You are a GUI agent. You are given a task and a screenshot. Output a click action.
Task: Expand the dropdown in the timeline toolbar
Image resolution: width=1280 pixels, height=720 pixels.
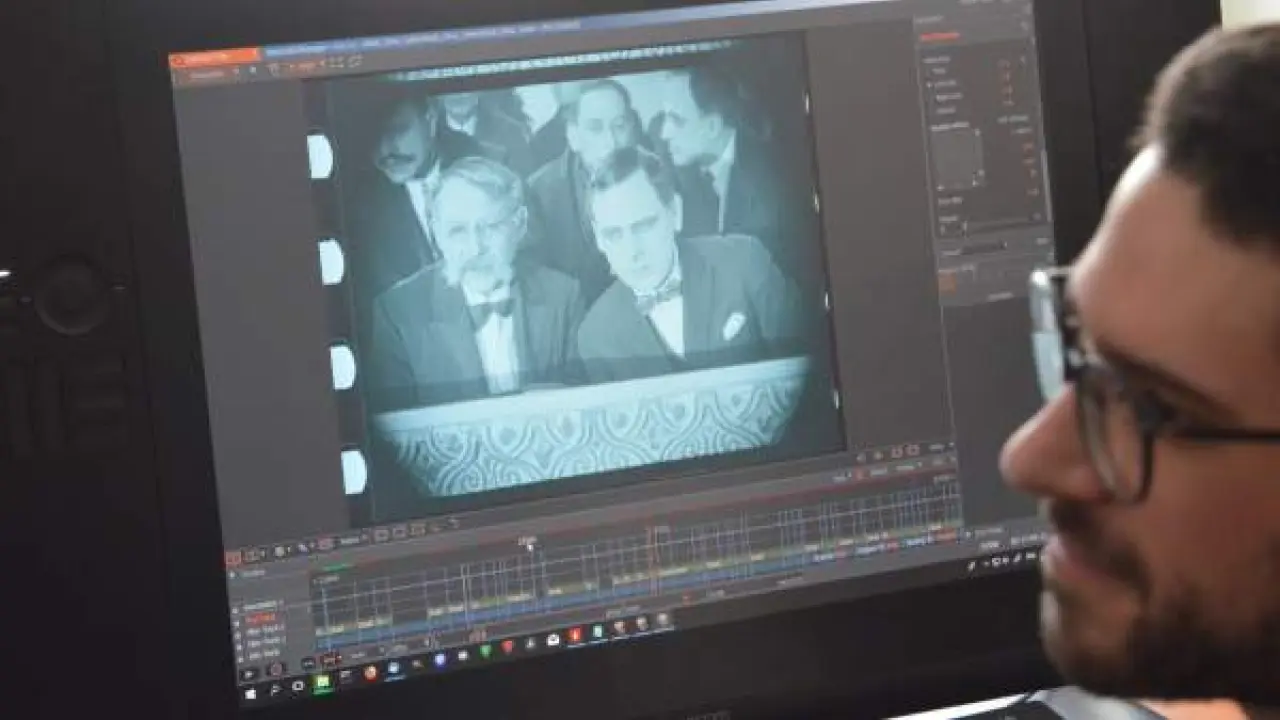click(x=350, y=541)
